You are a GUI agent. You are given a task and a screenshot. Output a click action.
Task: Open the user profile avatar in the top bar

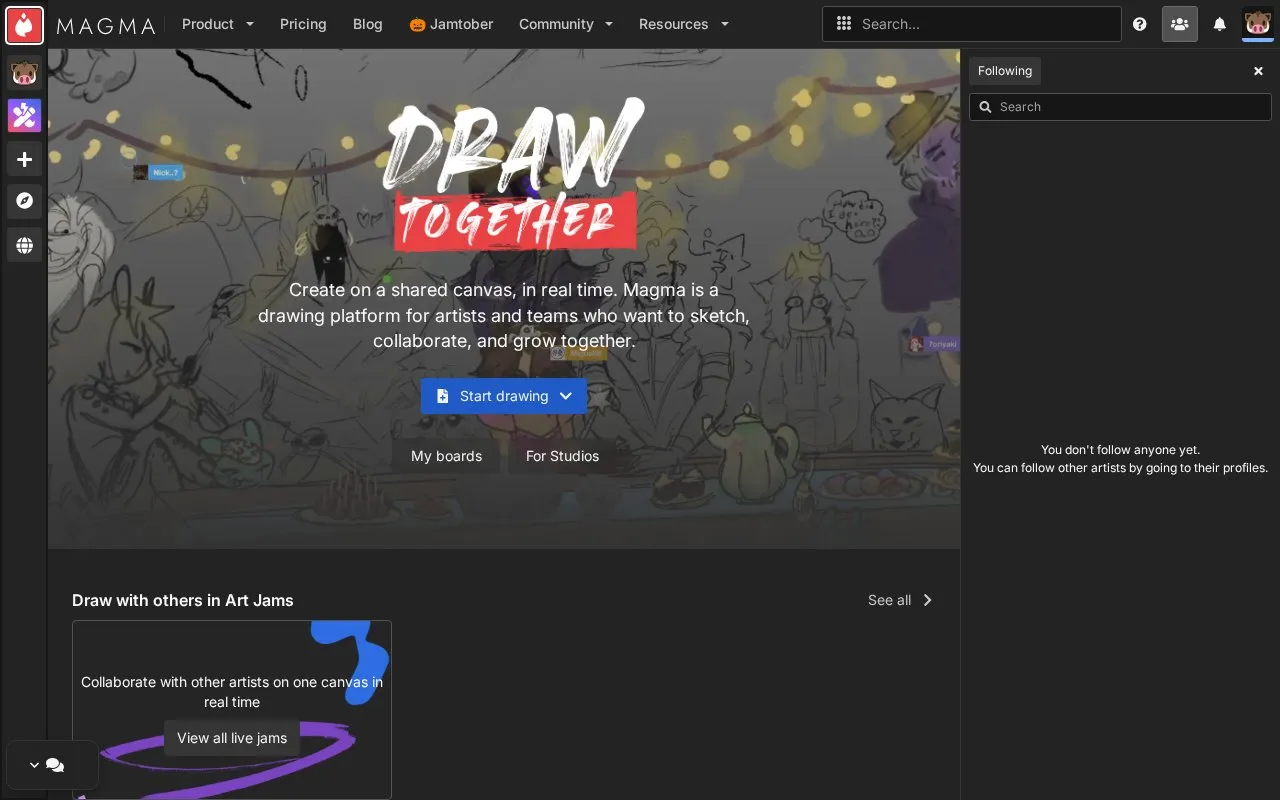pos(1258,24)
